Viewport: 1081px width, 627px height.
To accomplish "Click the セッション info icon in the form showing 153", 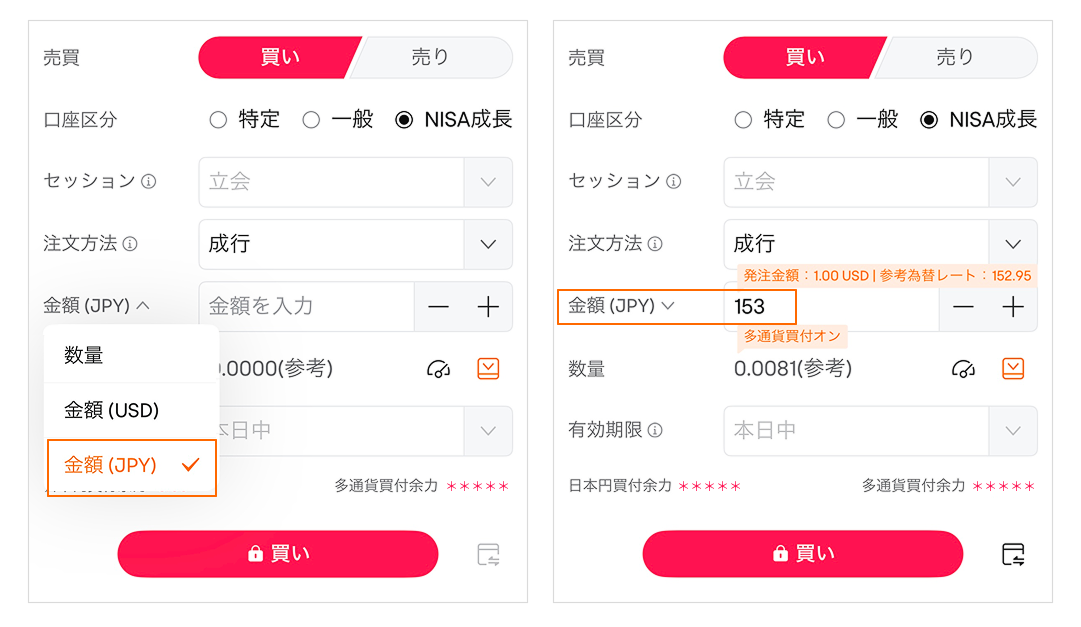I will tap(674, 182).
